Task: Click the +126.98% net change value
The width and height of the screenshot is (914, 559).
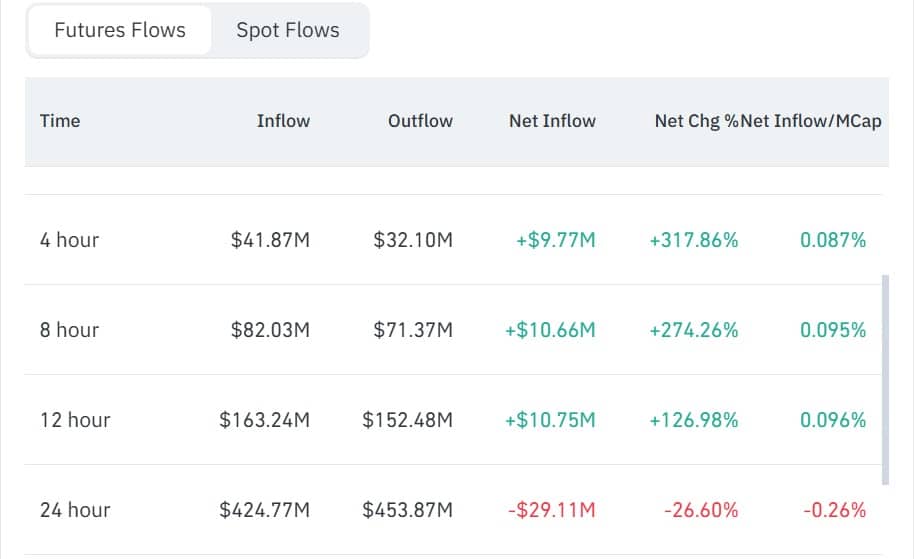Action: coord(694,420)
